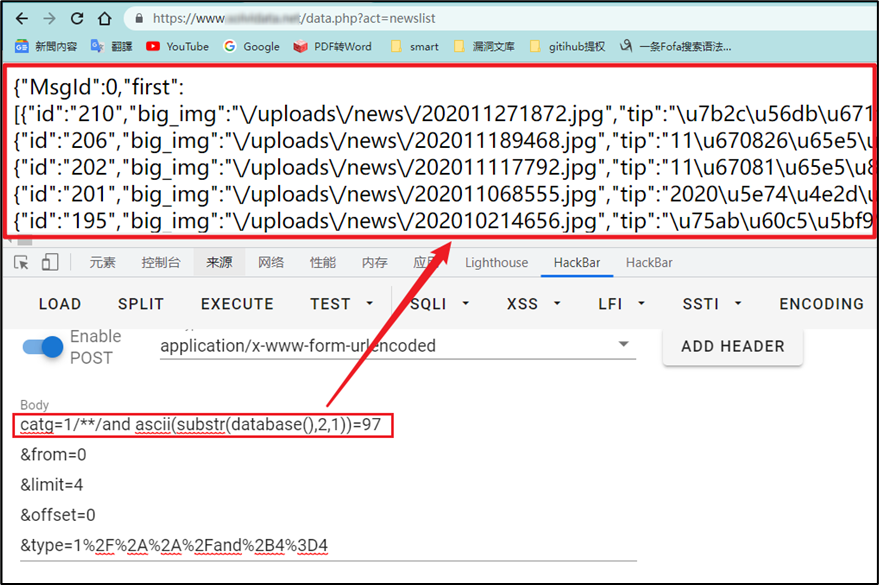Click the horizontal scrollbar thumb below response
879x585 pixels.
tap(25, 242)
